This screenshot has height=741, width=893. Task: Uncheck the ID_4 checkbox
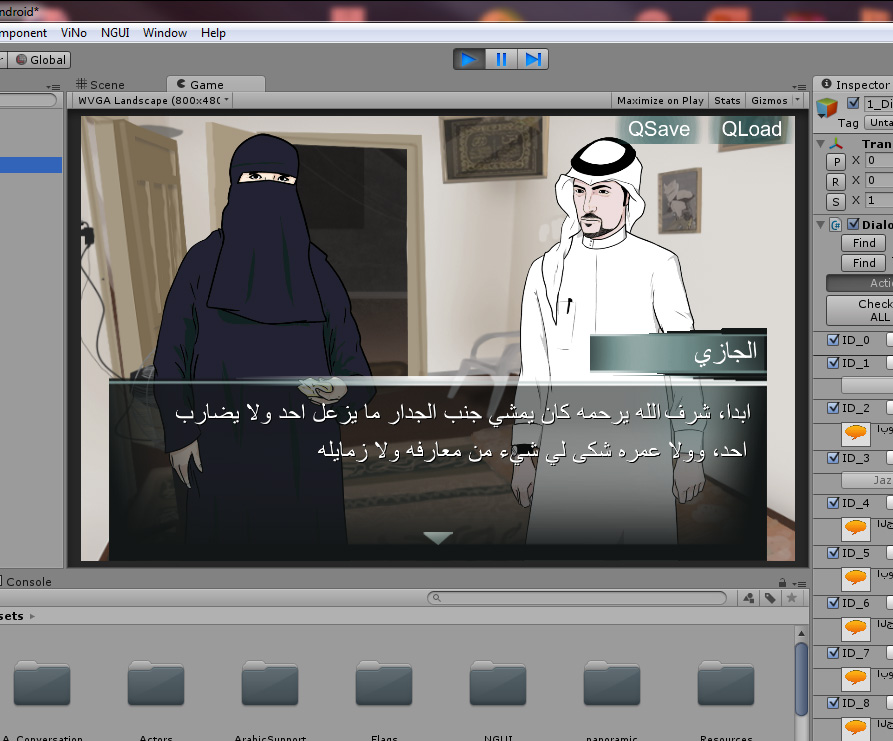coord(834,503)
